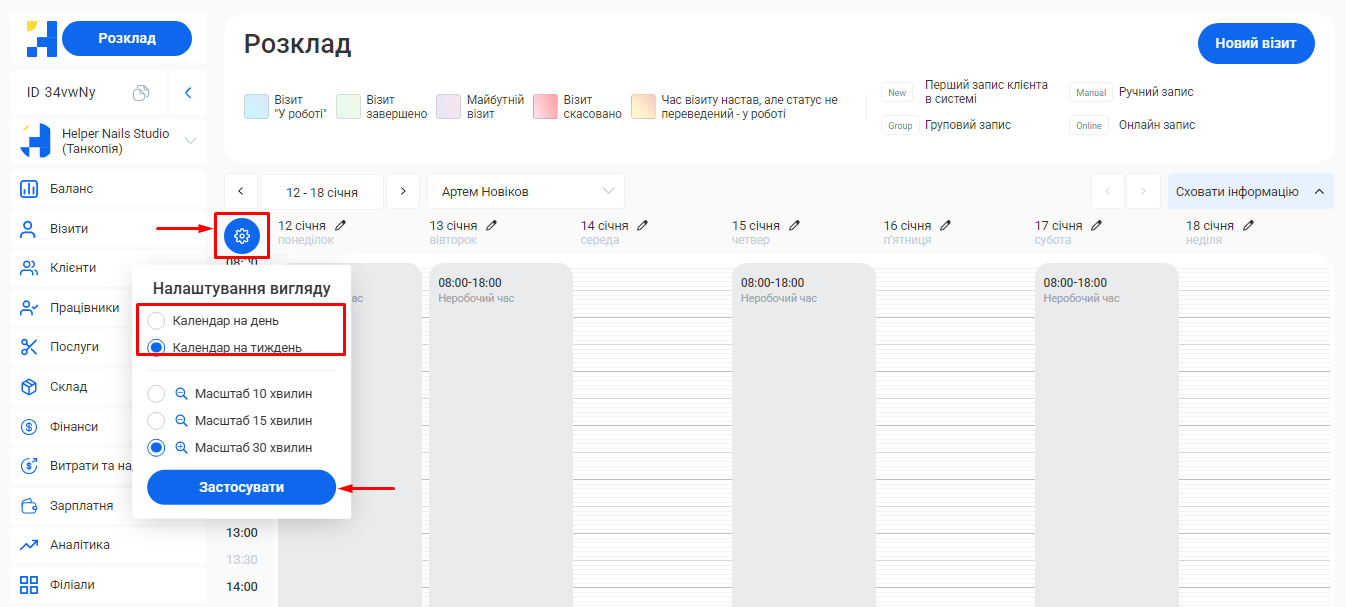Go to the next week with right arrow
This screenshot has height=607, width=1346.
[x=403, y=191]
